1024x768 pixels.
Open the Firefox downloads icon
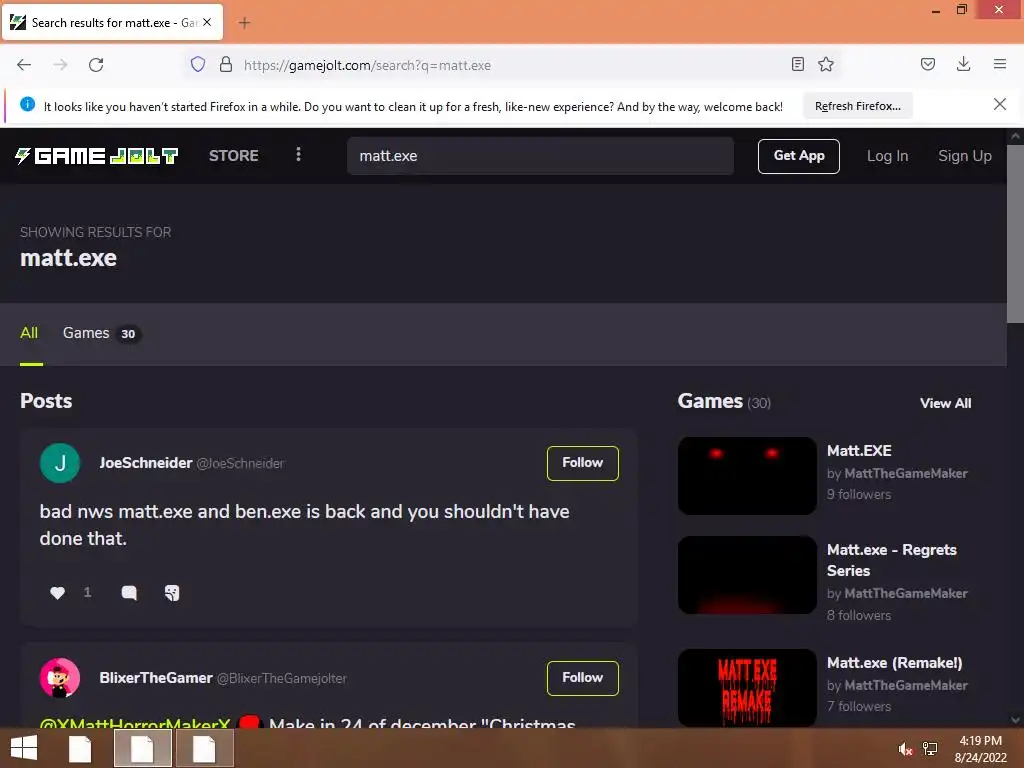point(963,64)
